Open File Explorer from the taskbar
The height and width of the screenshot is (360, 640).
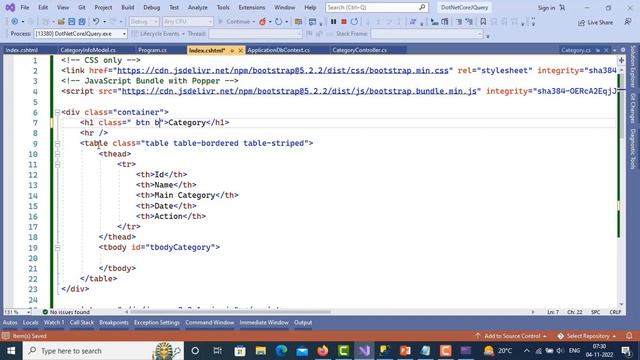[x=260, y=351]
